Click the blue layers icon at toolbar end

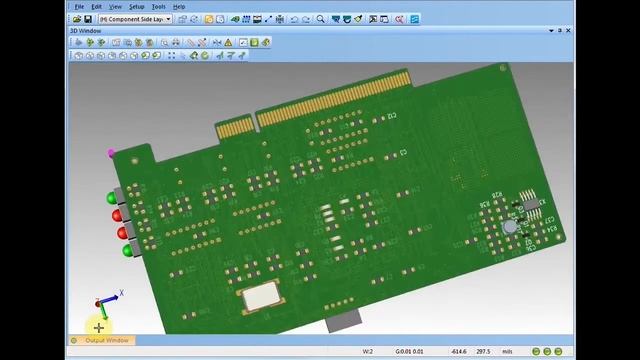[x=414, y=19]
